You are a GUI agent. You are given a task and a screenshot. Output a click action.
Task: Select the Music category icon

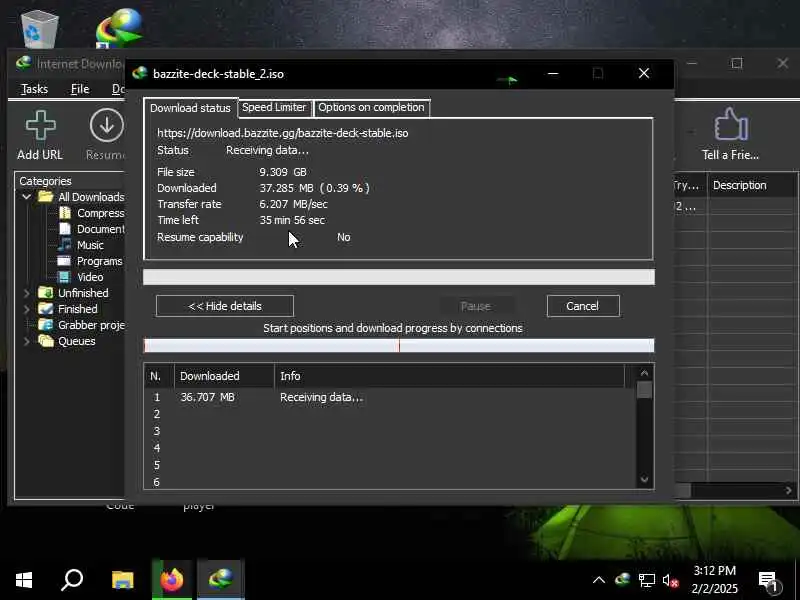tap(65, 244)
